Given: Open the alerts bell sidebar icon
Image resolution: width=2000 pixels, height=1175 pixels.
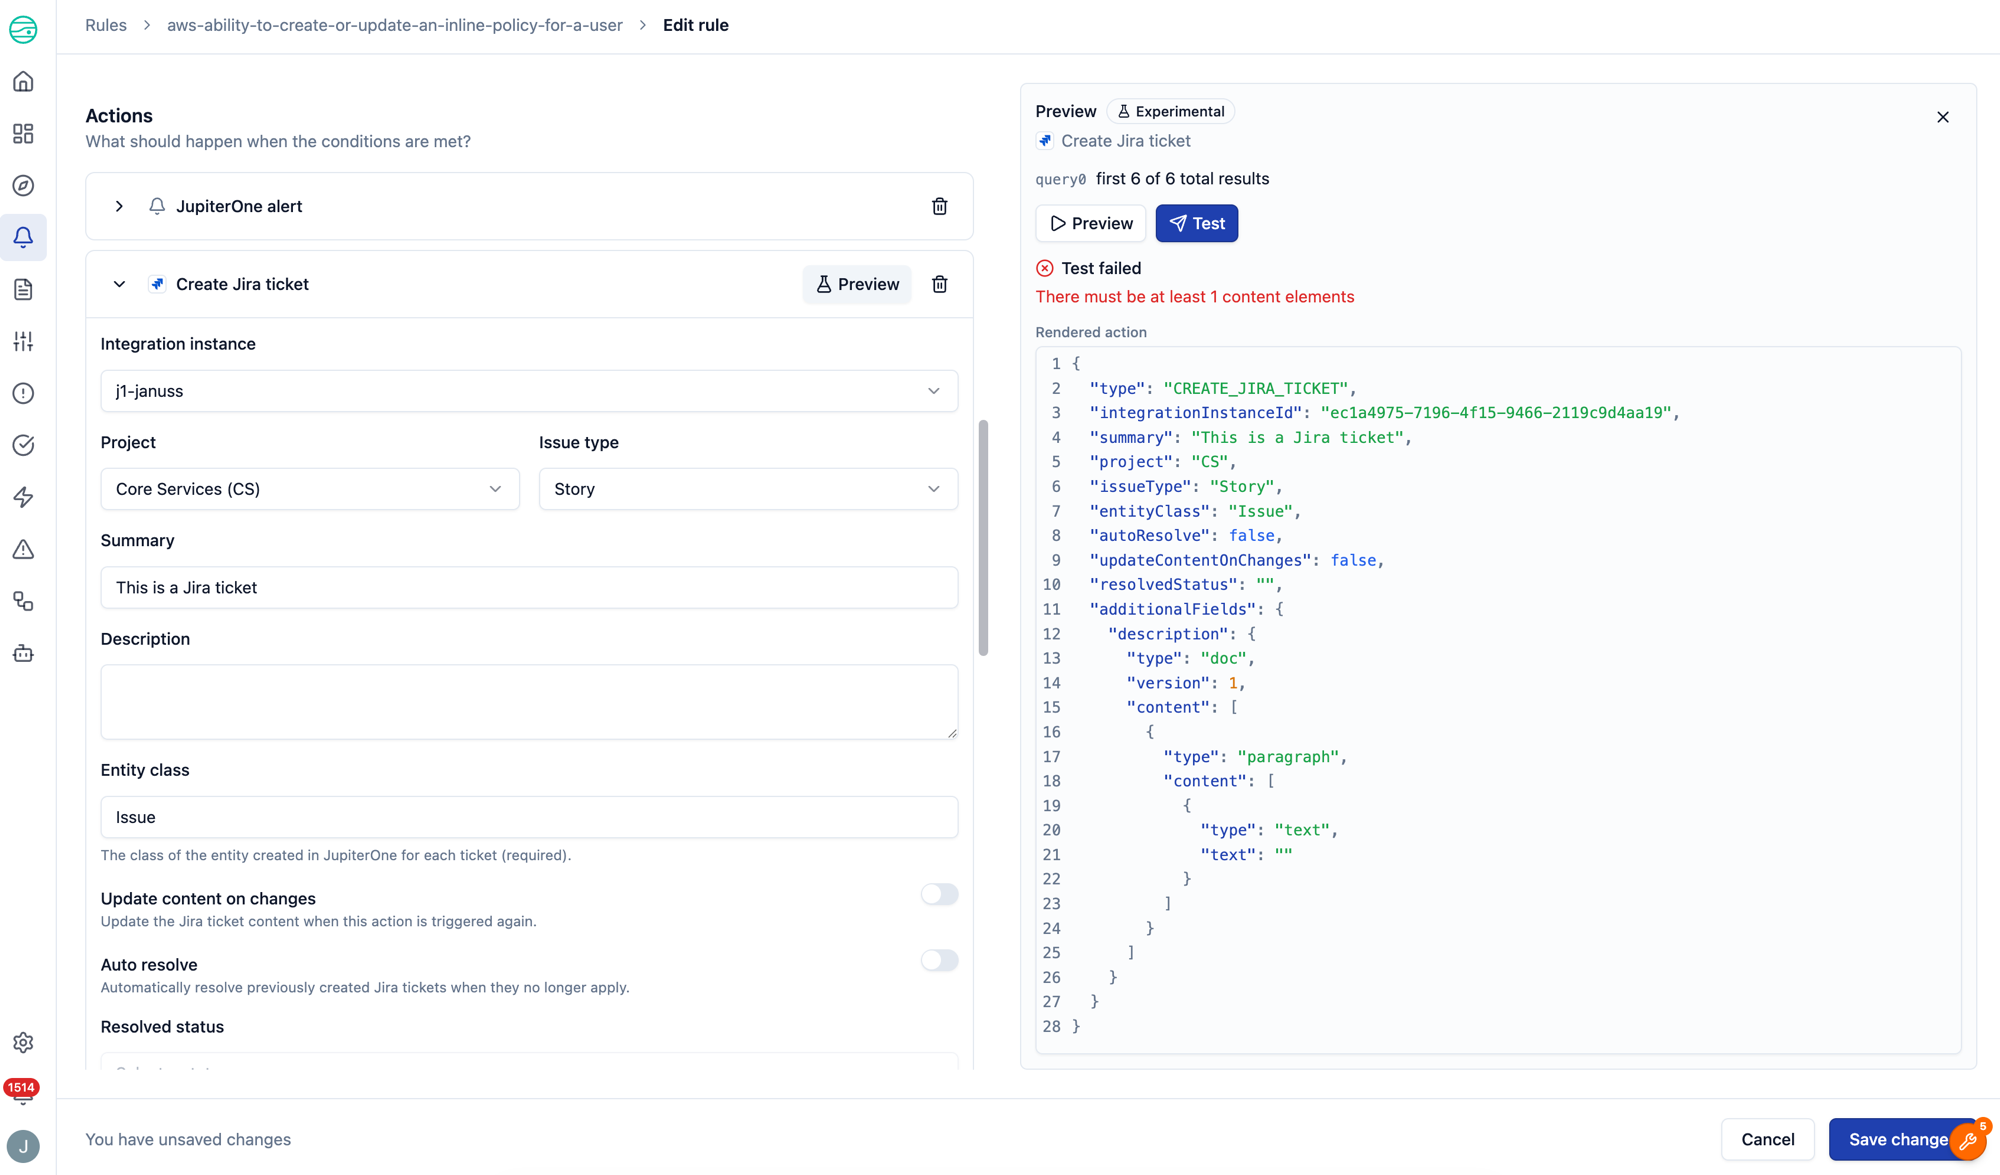Looking at the screenshot, I should 23,238.
